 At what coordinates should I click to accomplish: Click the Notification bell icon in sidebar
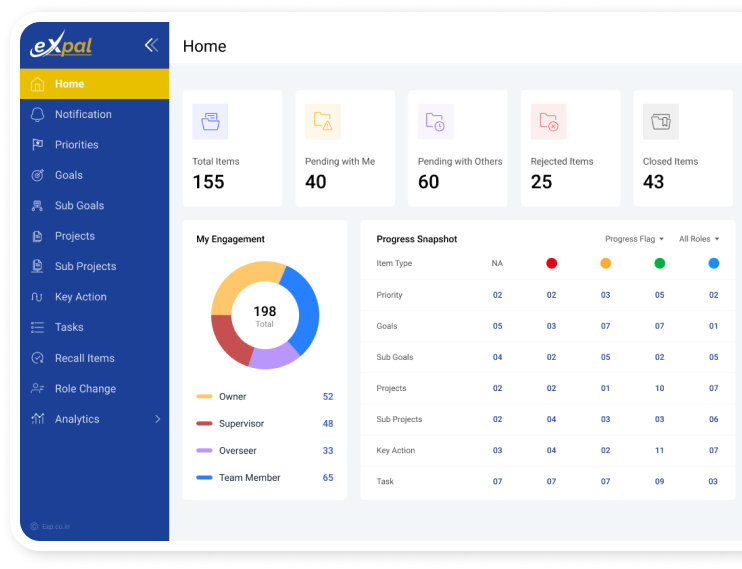(x=38, y=114)
